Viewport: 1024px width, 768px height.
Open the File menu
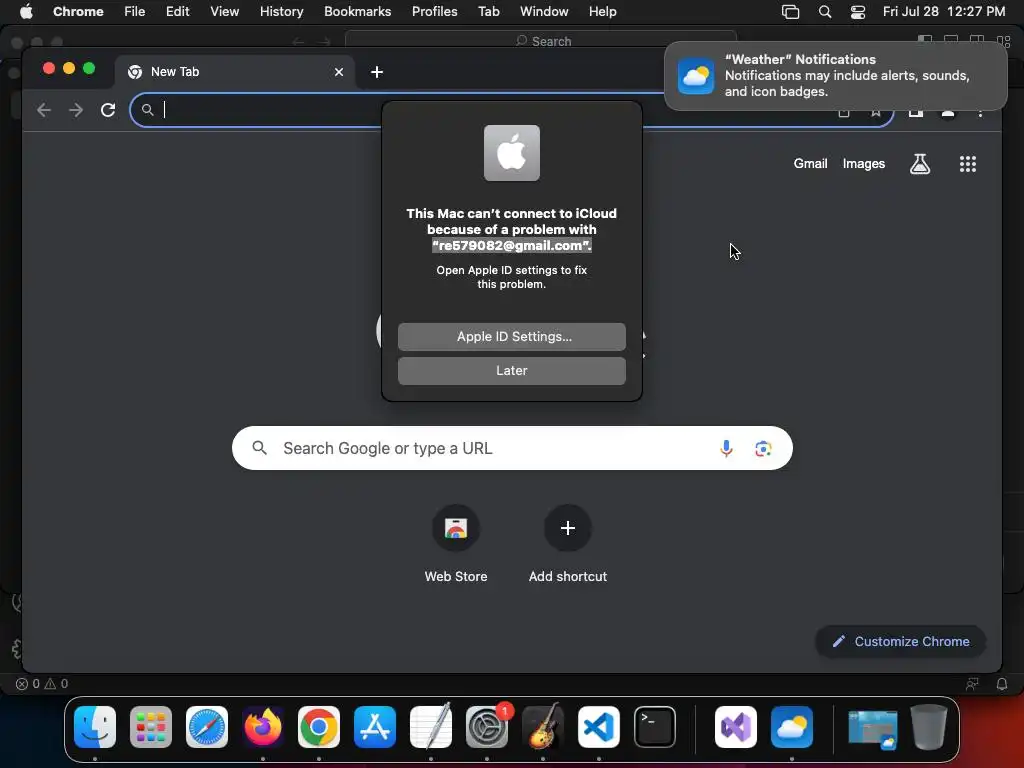(x=135, y=11)
